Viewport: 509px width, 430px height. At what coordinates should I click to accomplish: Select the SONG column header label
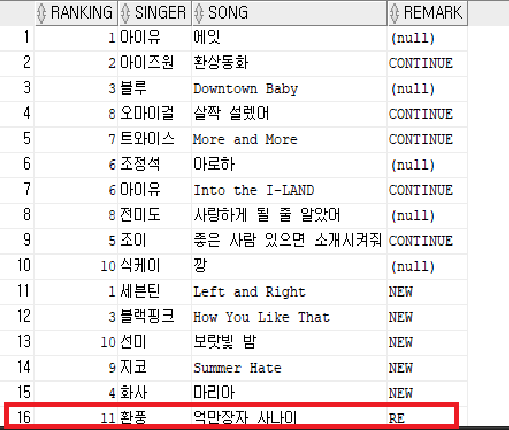click(228, 13)
